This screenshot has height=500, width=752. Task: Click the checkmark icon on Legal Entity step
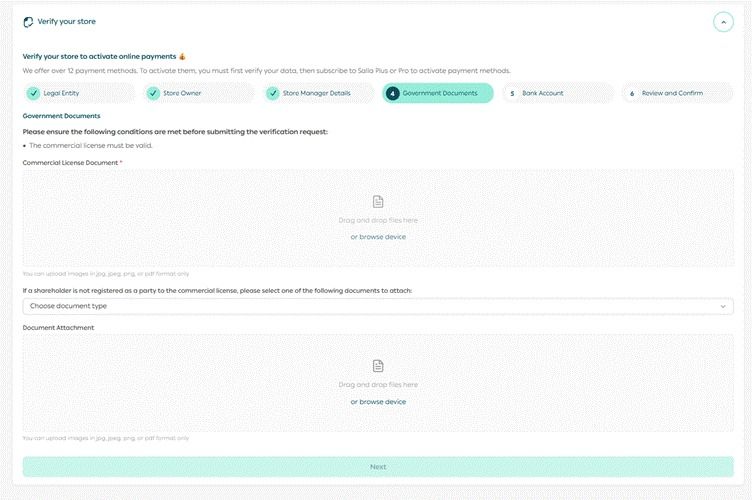click(x=33, y=93)
